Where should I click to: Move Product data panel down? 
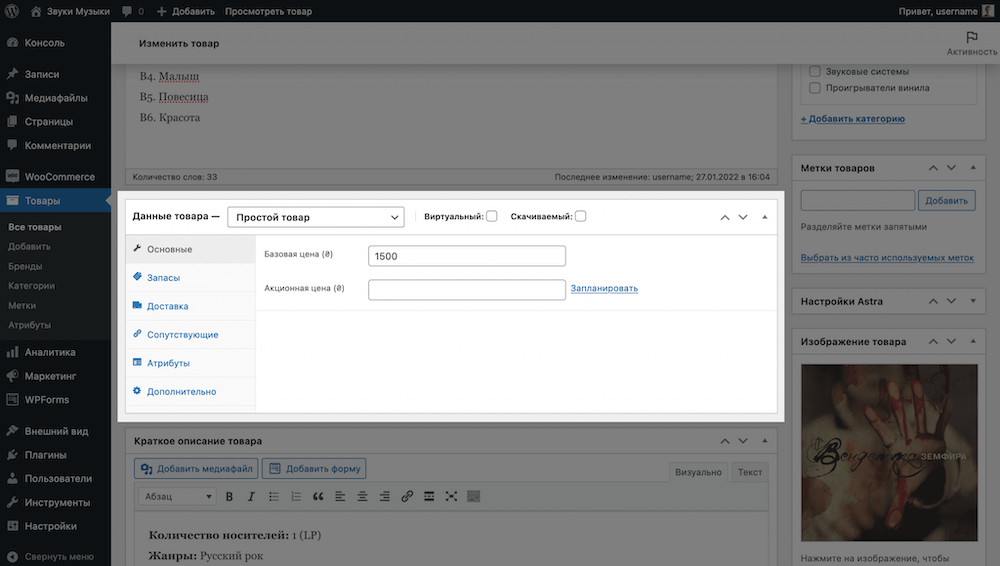pos(743,217)
